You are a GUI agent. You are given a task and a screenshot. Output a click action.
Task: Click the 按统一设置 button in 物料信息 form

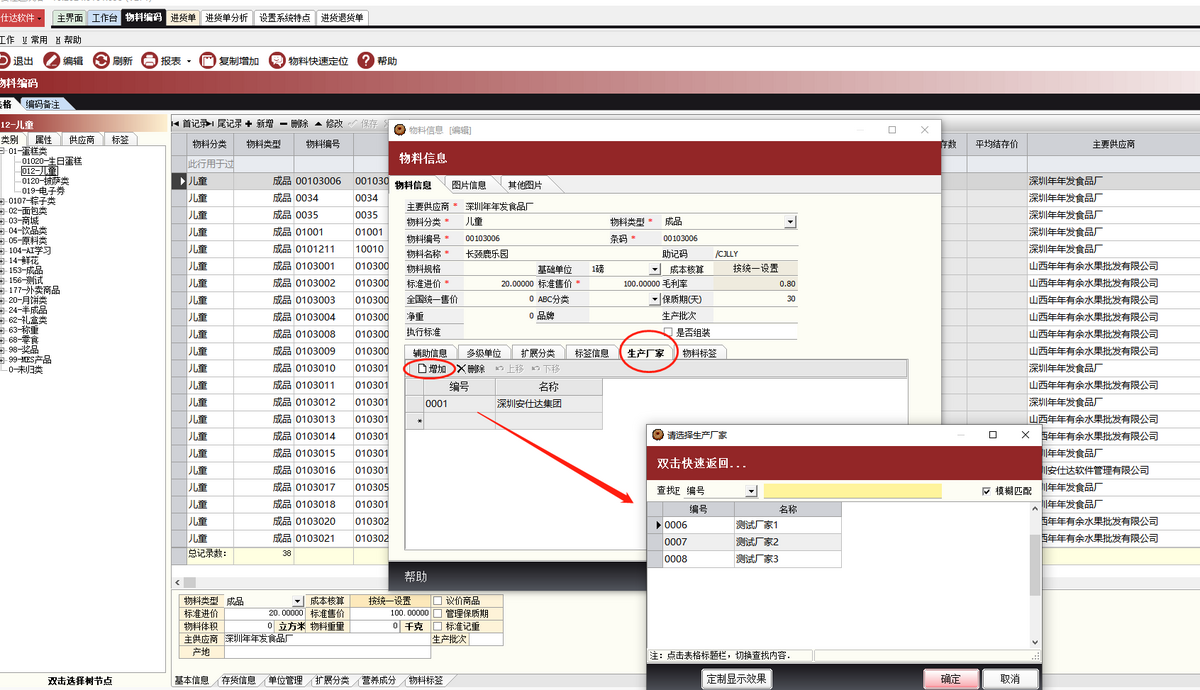[755, 269]
